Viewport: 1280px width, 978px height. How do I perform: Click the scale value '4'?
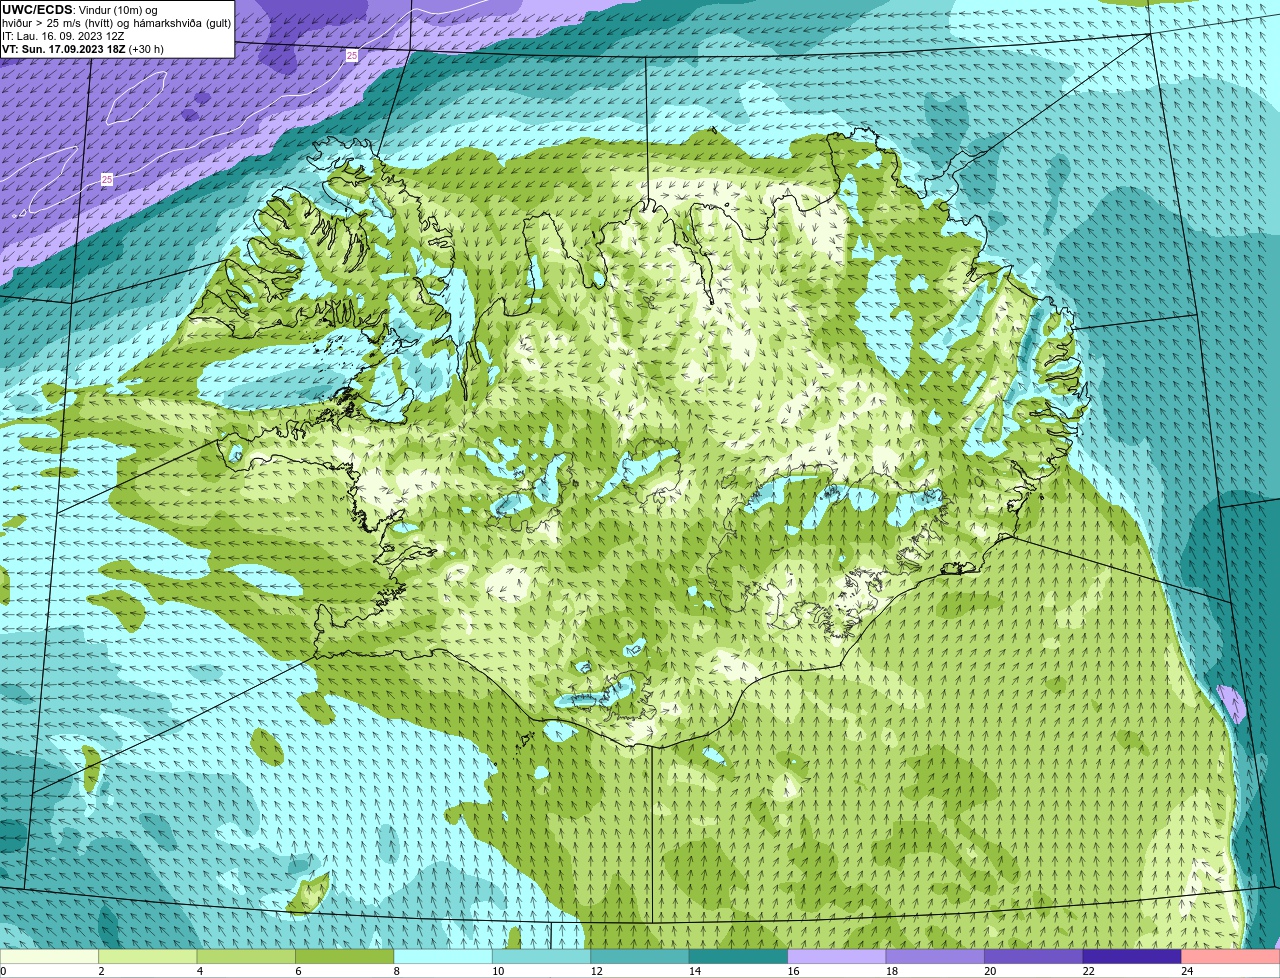199,971
